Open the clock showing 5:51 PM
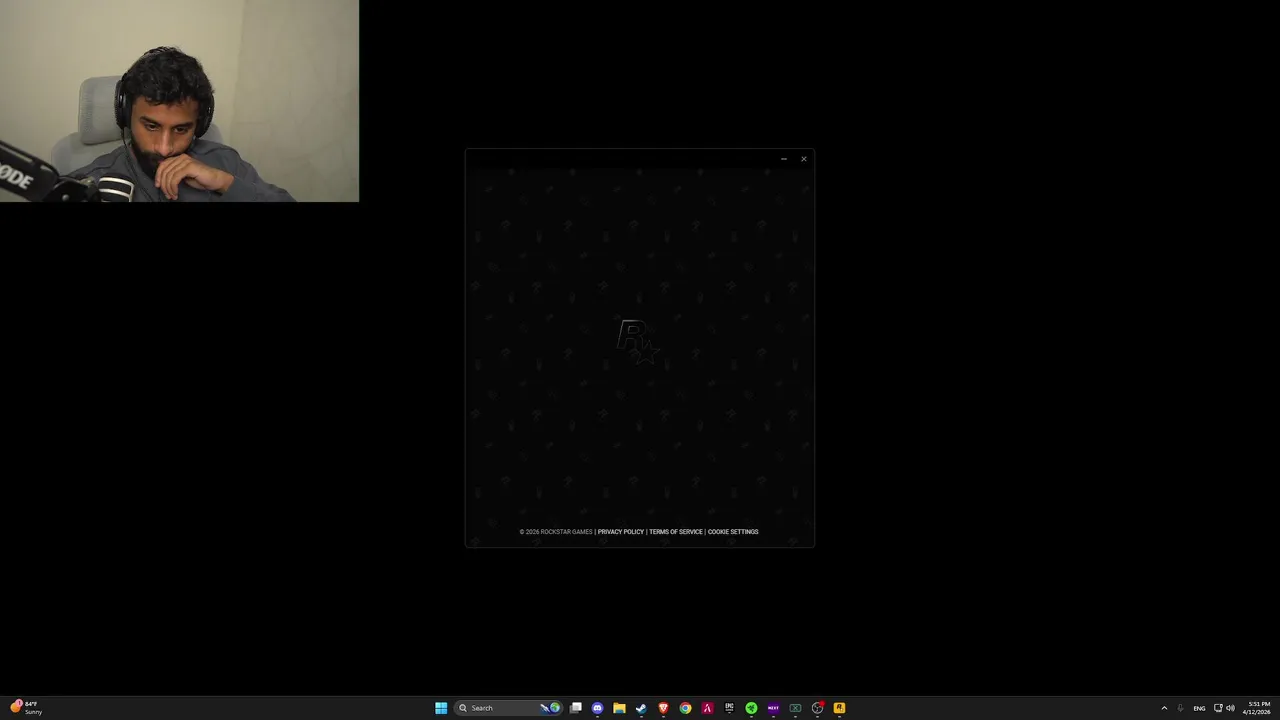The width and height of the screenshot is (1280, 720). 1258,708
